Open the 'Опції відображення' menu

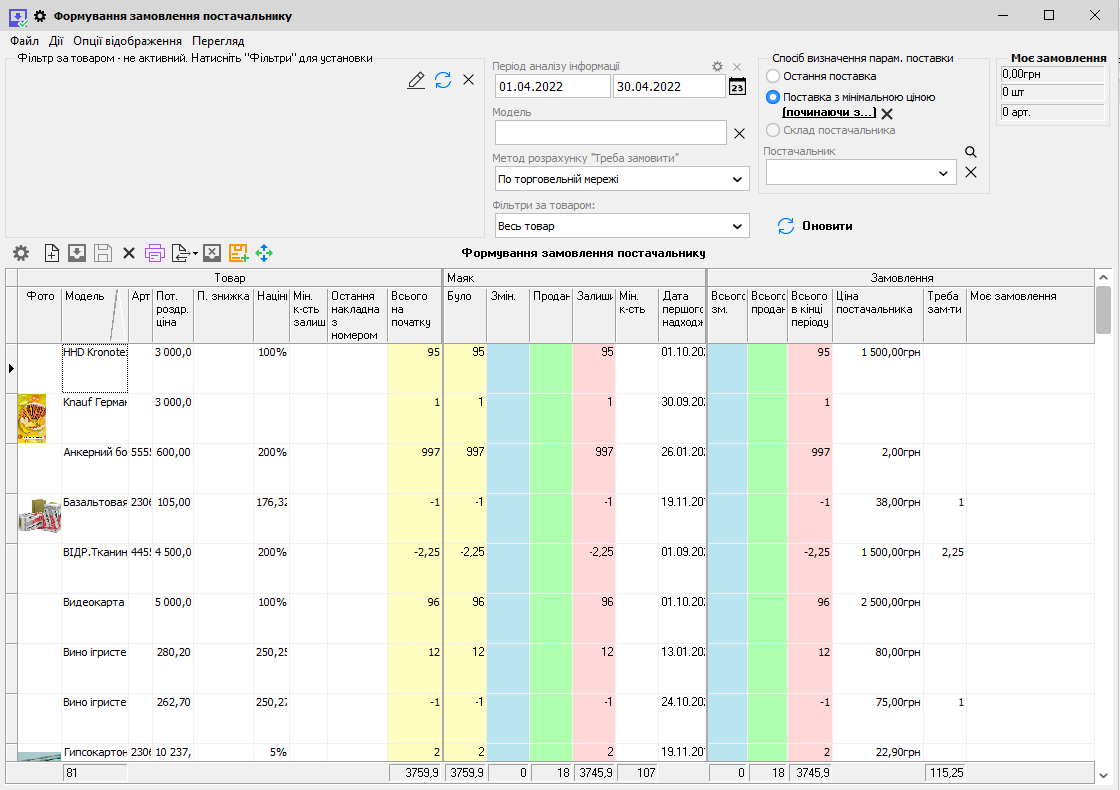(x=127, y=41)
